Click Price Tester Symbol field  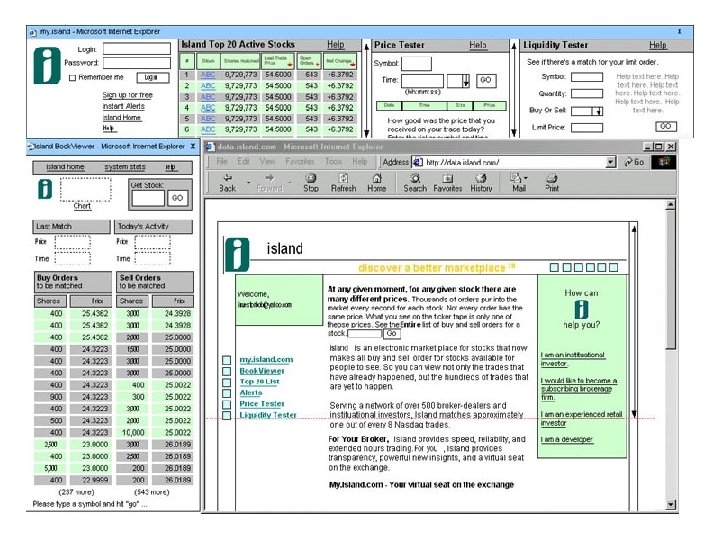tap(417, 63)
